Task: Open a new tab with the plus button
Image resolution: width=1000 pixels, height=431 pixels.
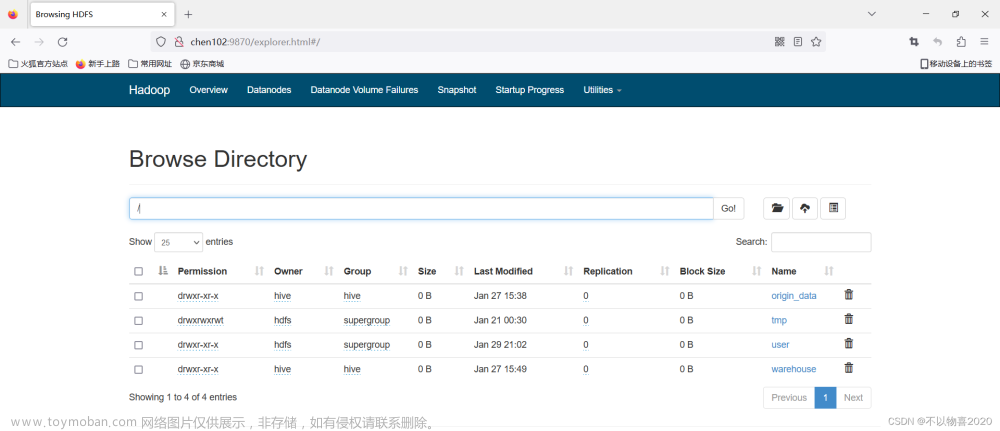Action: click(188, 14)
